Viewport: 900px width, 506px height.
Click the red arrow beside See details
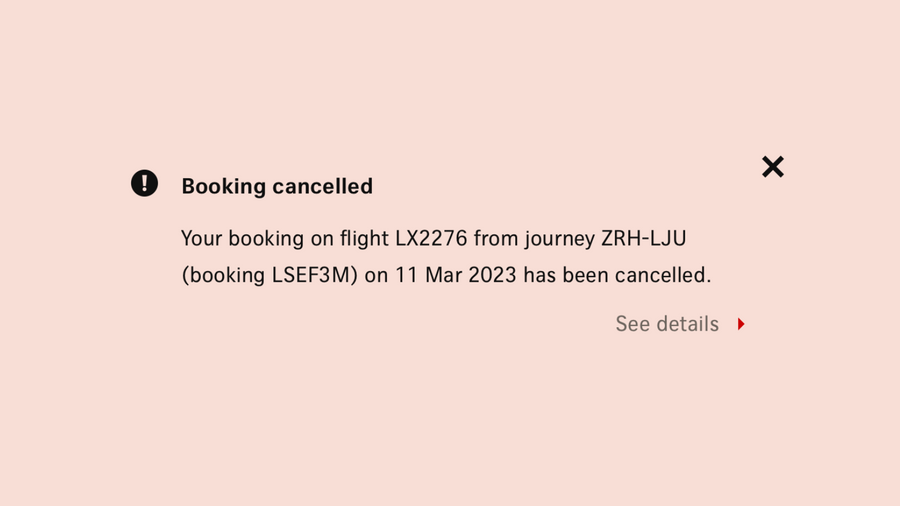[741, 324]
